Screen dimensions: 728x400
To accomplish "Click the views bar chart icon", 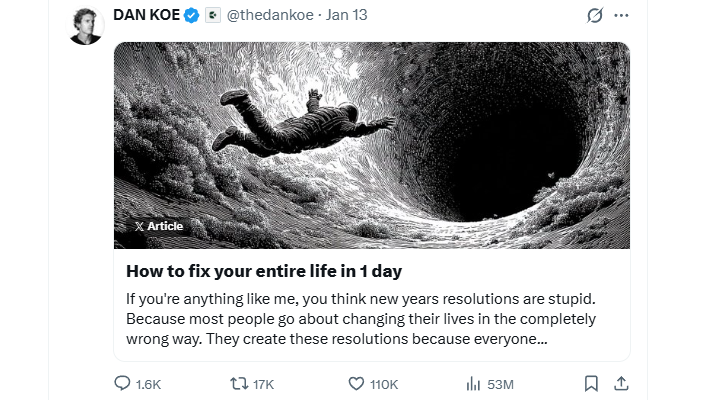I will 474,383.
